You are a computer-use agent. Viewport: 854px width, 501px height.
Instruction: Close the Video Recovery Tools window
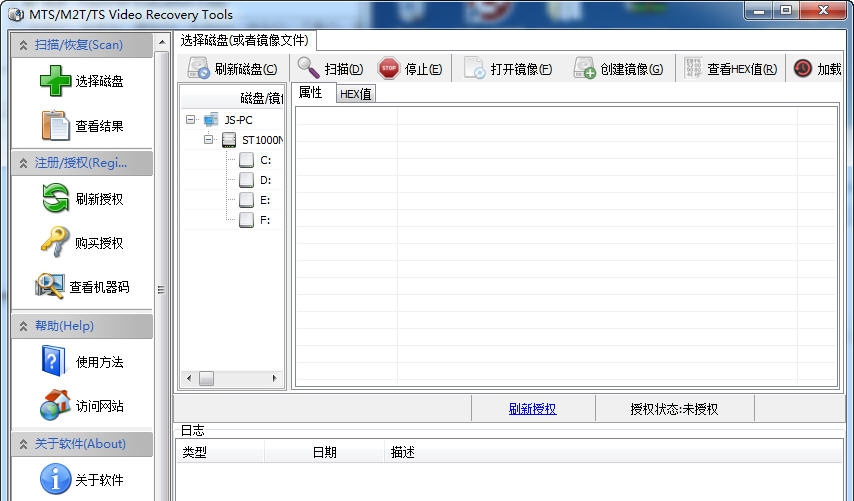pos(823,10)
